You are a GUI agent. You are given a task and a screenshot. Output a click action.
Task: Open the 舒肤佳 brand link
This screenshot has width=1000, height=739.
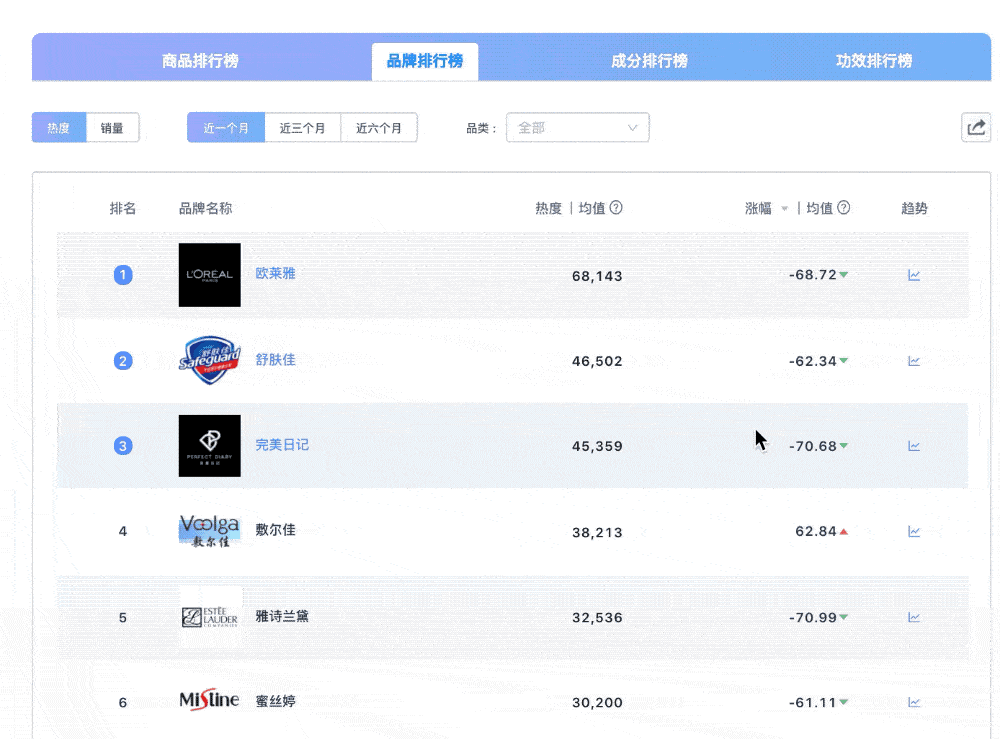276,360
